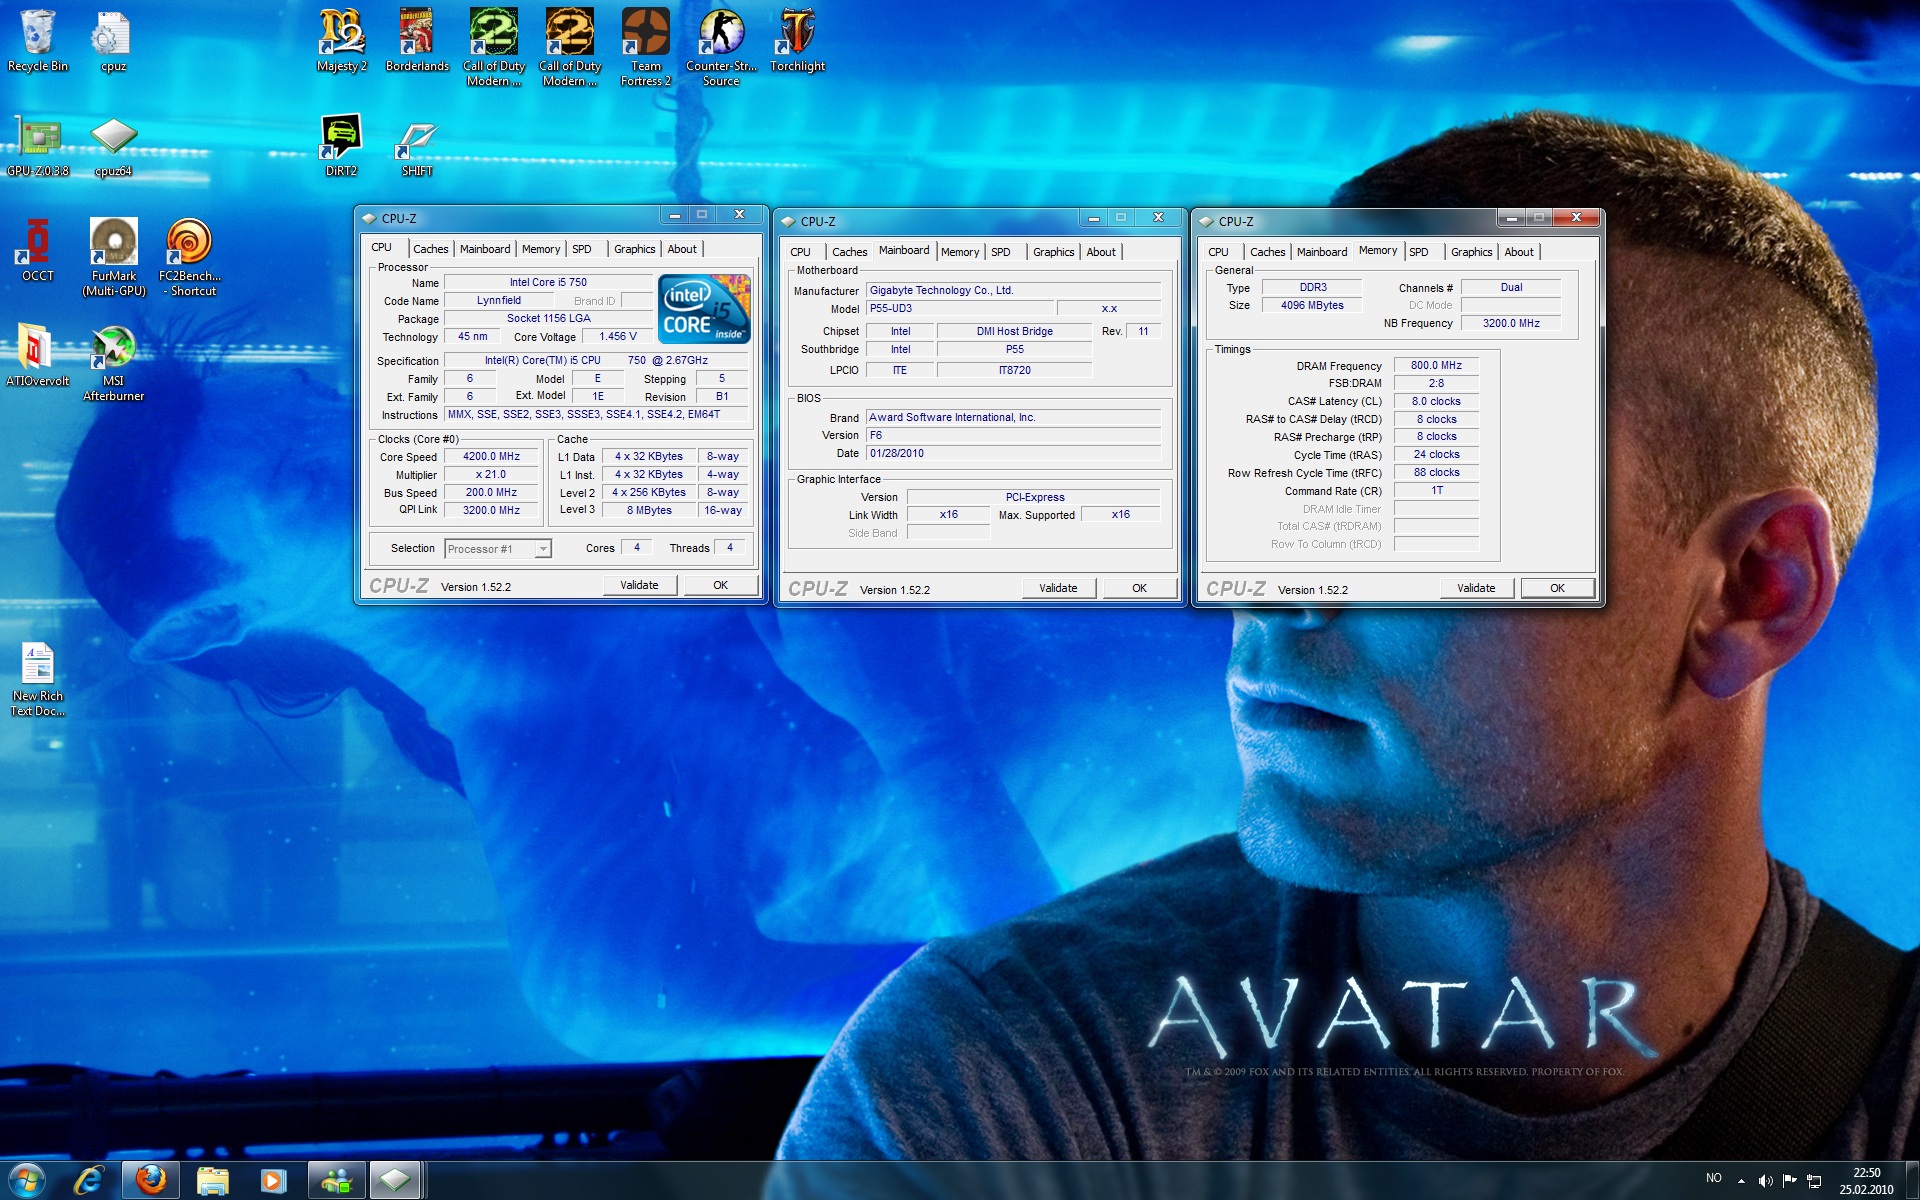The height and width of the screenshot is (1200, 1920).
Task: Click the volume speaker tray icon
Action: point(1766,1181)
